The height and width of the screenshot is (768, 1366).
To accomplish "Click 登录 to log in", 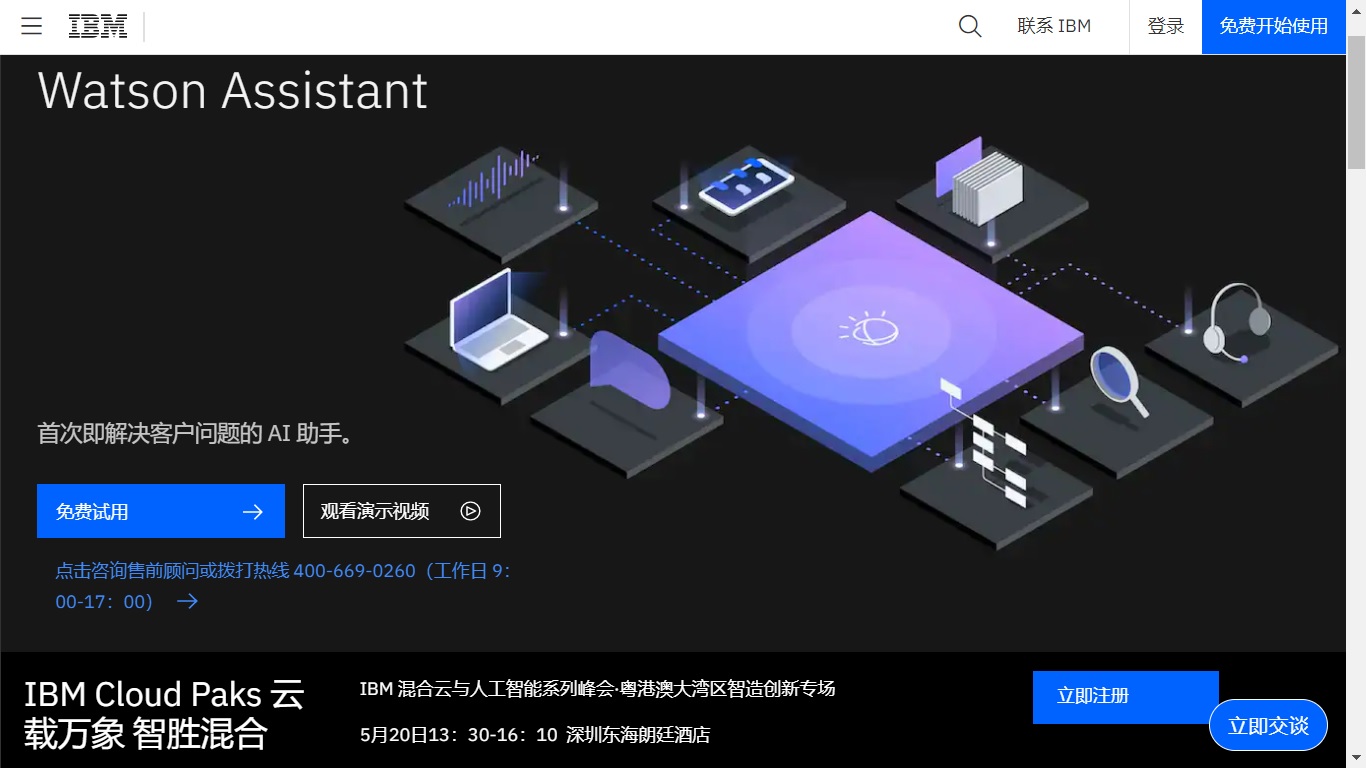I will pyautogui.click(x=1165, y=27).
